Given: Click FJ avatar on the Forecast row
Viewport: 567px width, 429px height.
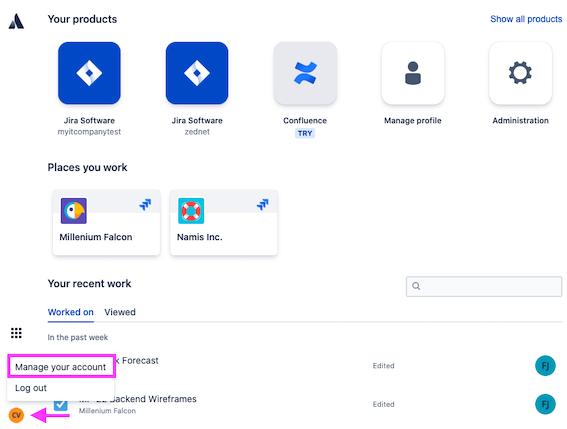Looking at the screenshot, I should [545, 366].
